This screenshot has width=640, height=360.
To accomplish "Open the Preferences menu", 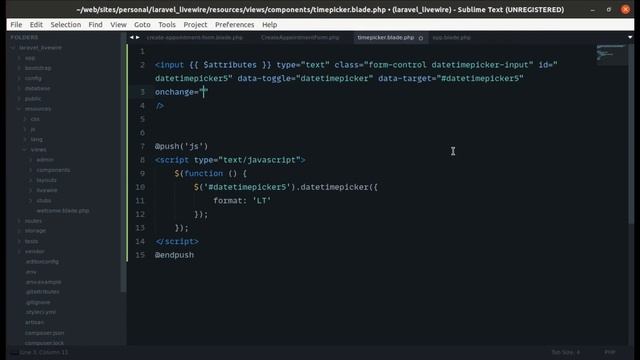I will (235, 24).
